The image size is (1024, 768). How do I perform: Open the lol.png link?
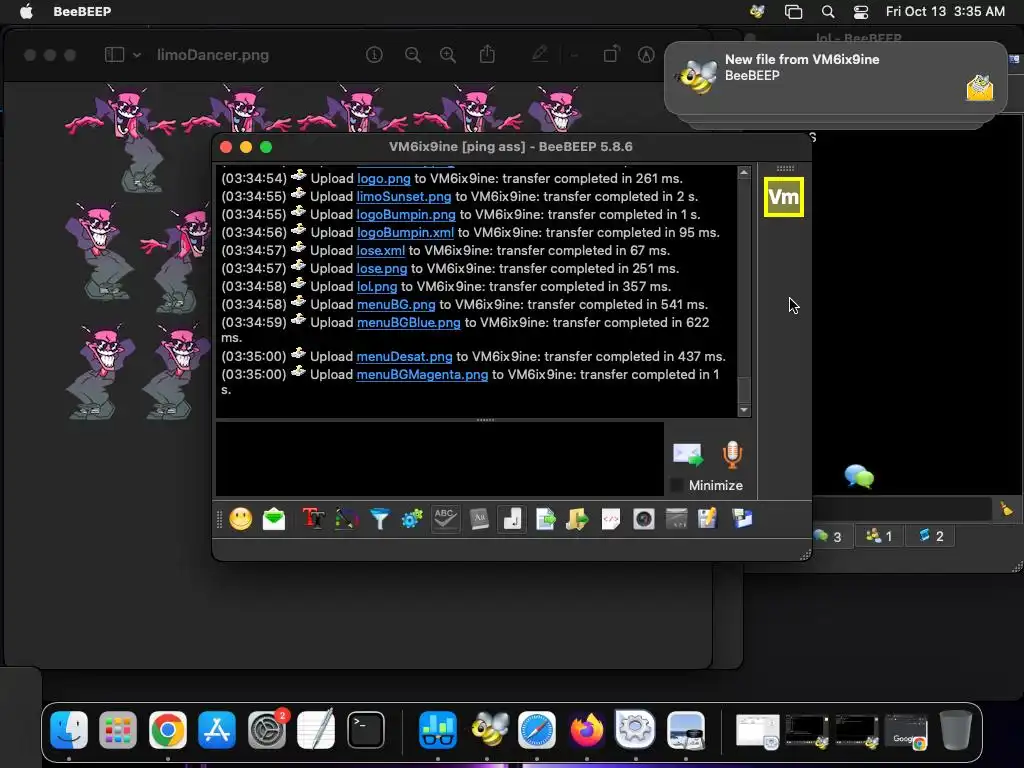377,287
